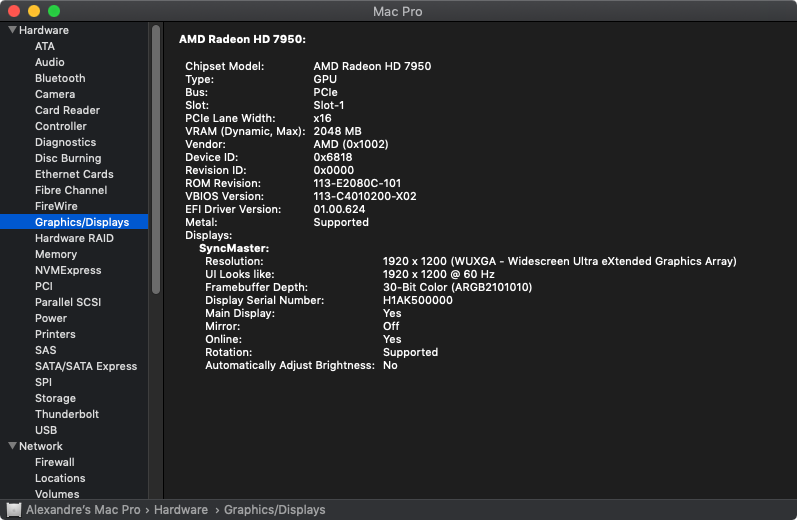The image size is (797, 520).
Task: Click UI Looks like value 1920 x 1200 @ 60 Hz
Action: click(439, 274)
